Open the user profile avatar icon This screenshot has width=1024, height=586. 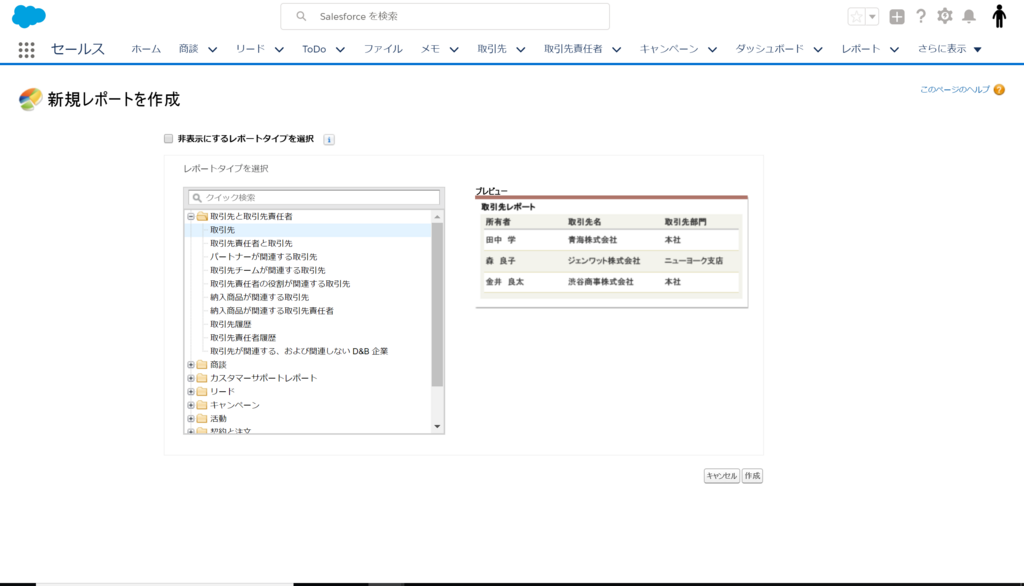[999, 16]
